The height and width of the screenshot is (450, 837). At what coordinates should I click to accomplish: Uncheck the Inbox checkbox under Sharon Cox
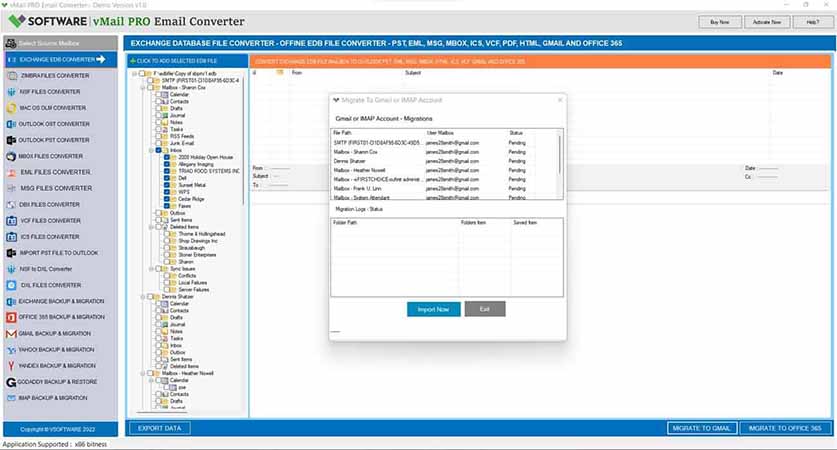click(x=159, y=151)
